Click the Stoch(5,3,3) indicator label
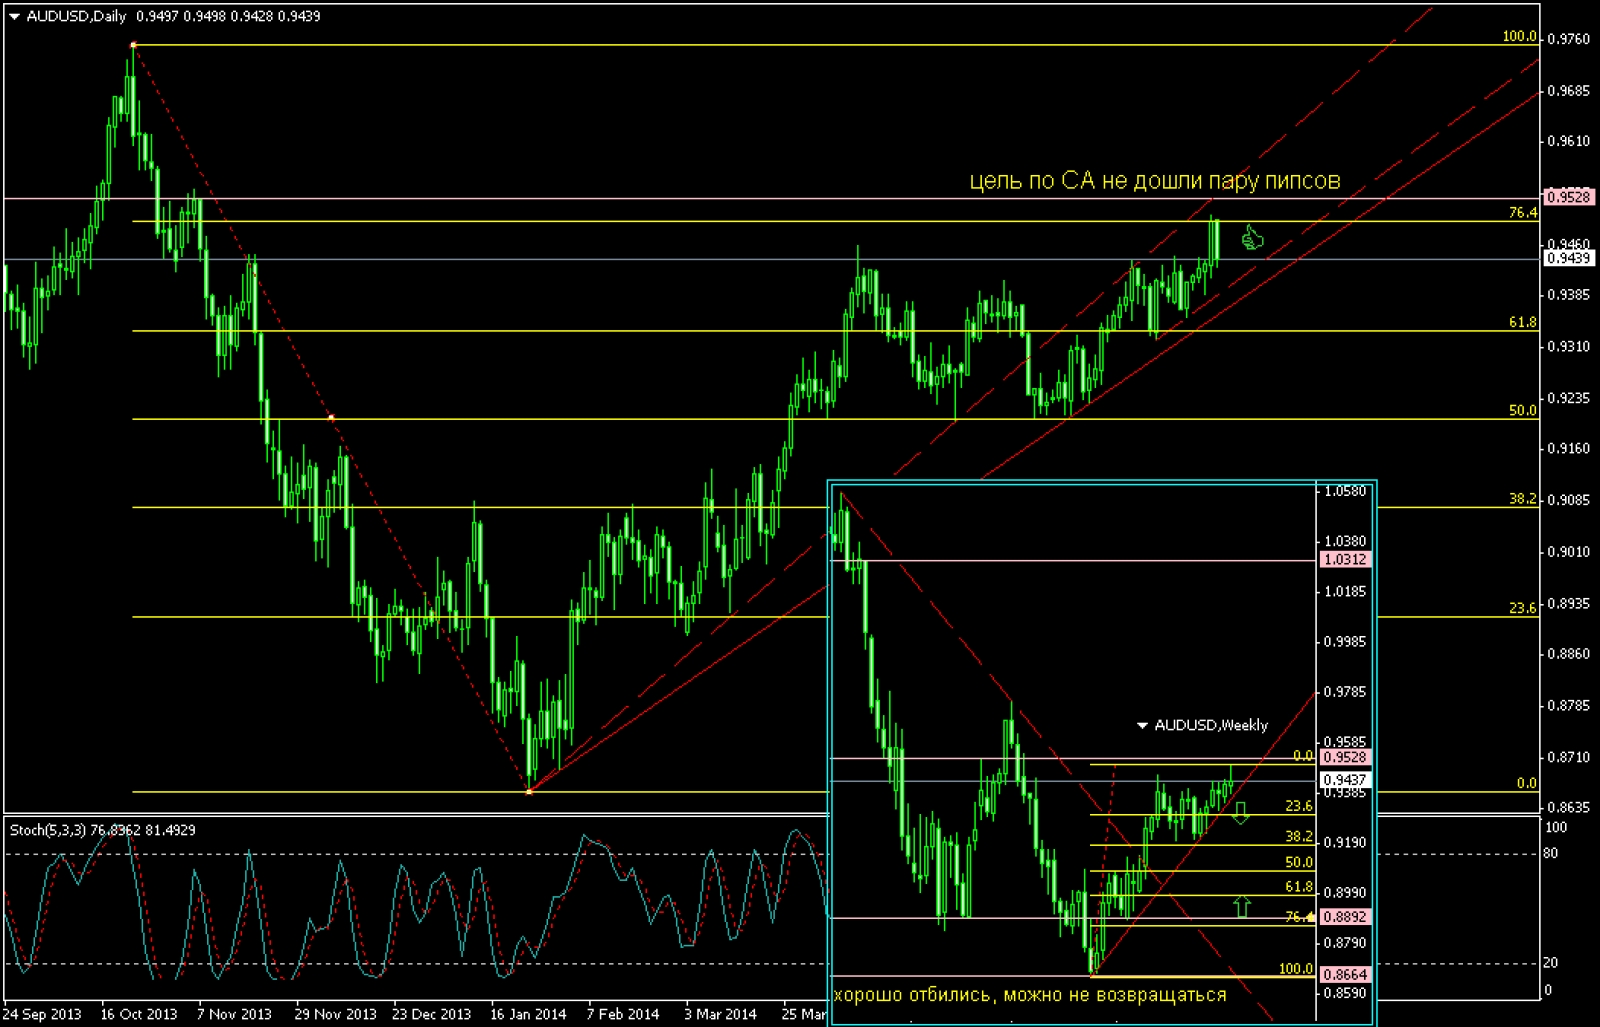 click(102, 830)
